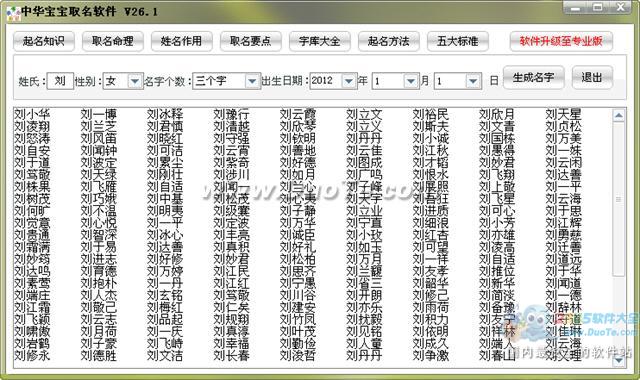This screenshot has height=380, width=640.
Task: Click 退出 exit button
Action: (592, 77)
